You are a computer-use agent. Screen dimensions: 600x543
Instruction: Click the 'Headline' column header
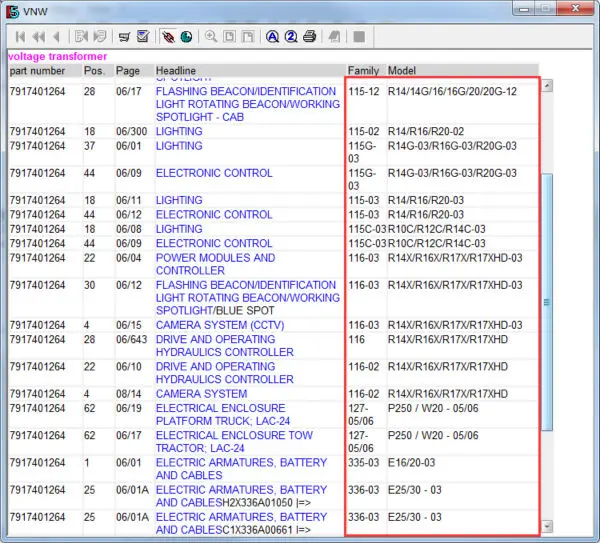[x=176, y=71]
